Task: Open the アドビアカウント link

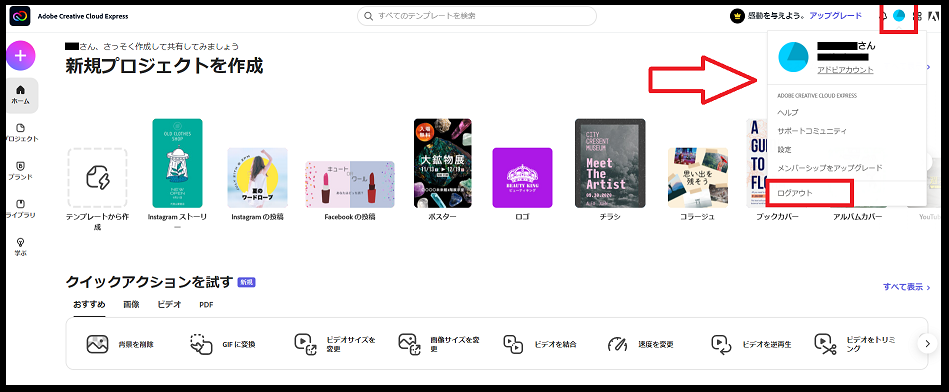Action: [845, 70]
